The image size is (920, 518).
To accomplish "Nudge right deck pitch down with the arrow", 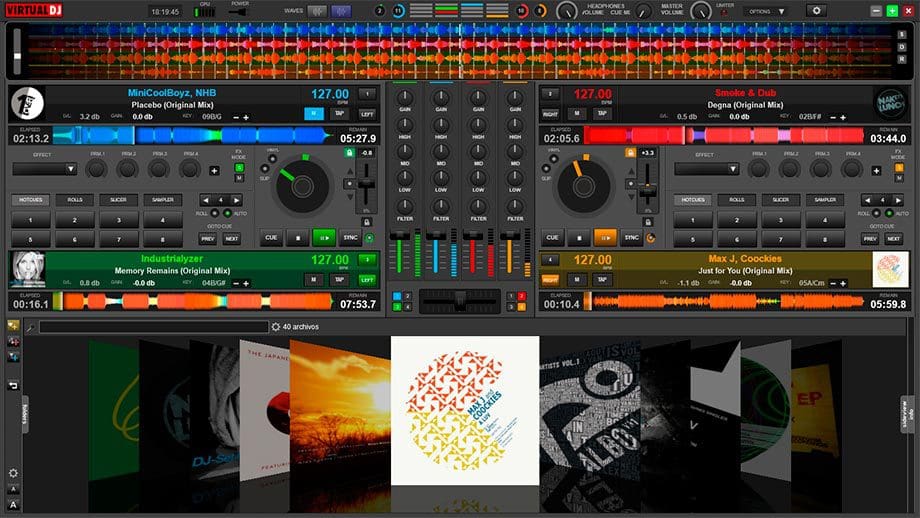I will 631,197.
